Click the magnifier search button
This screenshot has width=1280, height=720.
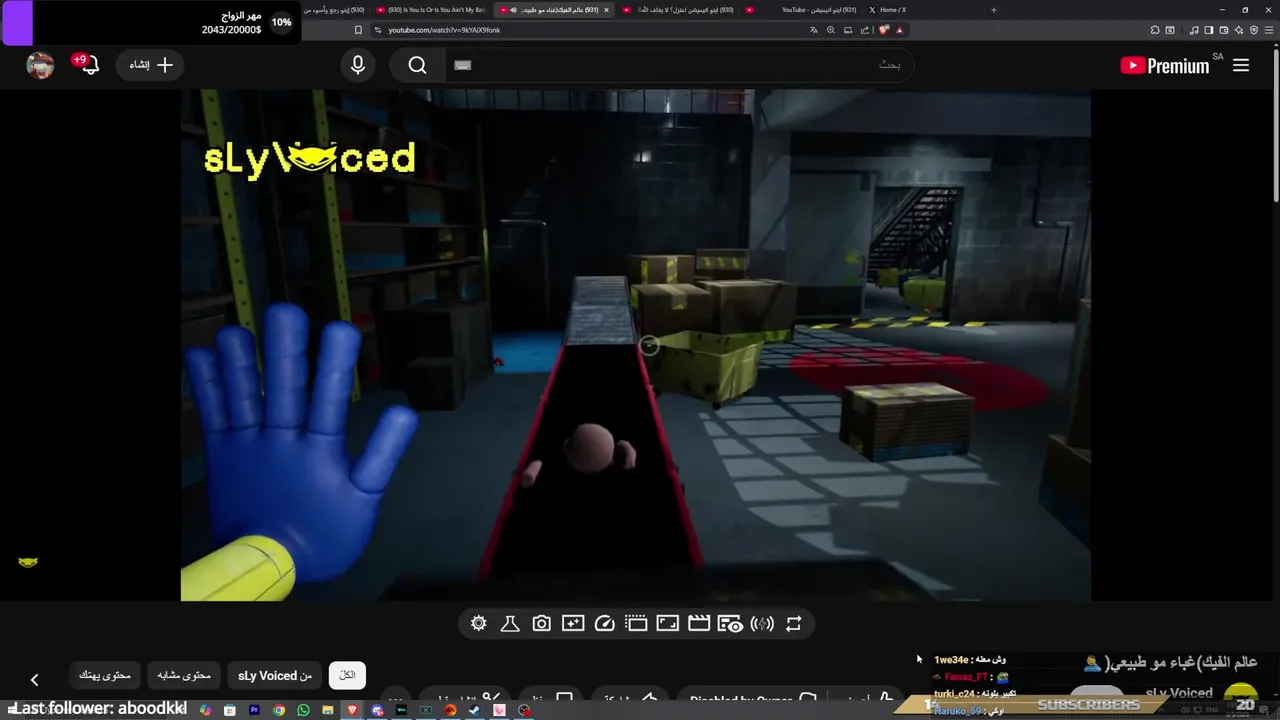coord(417,65)
